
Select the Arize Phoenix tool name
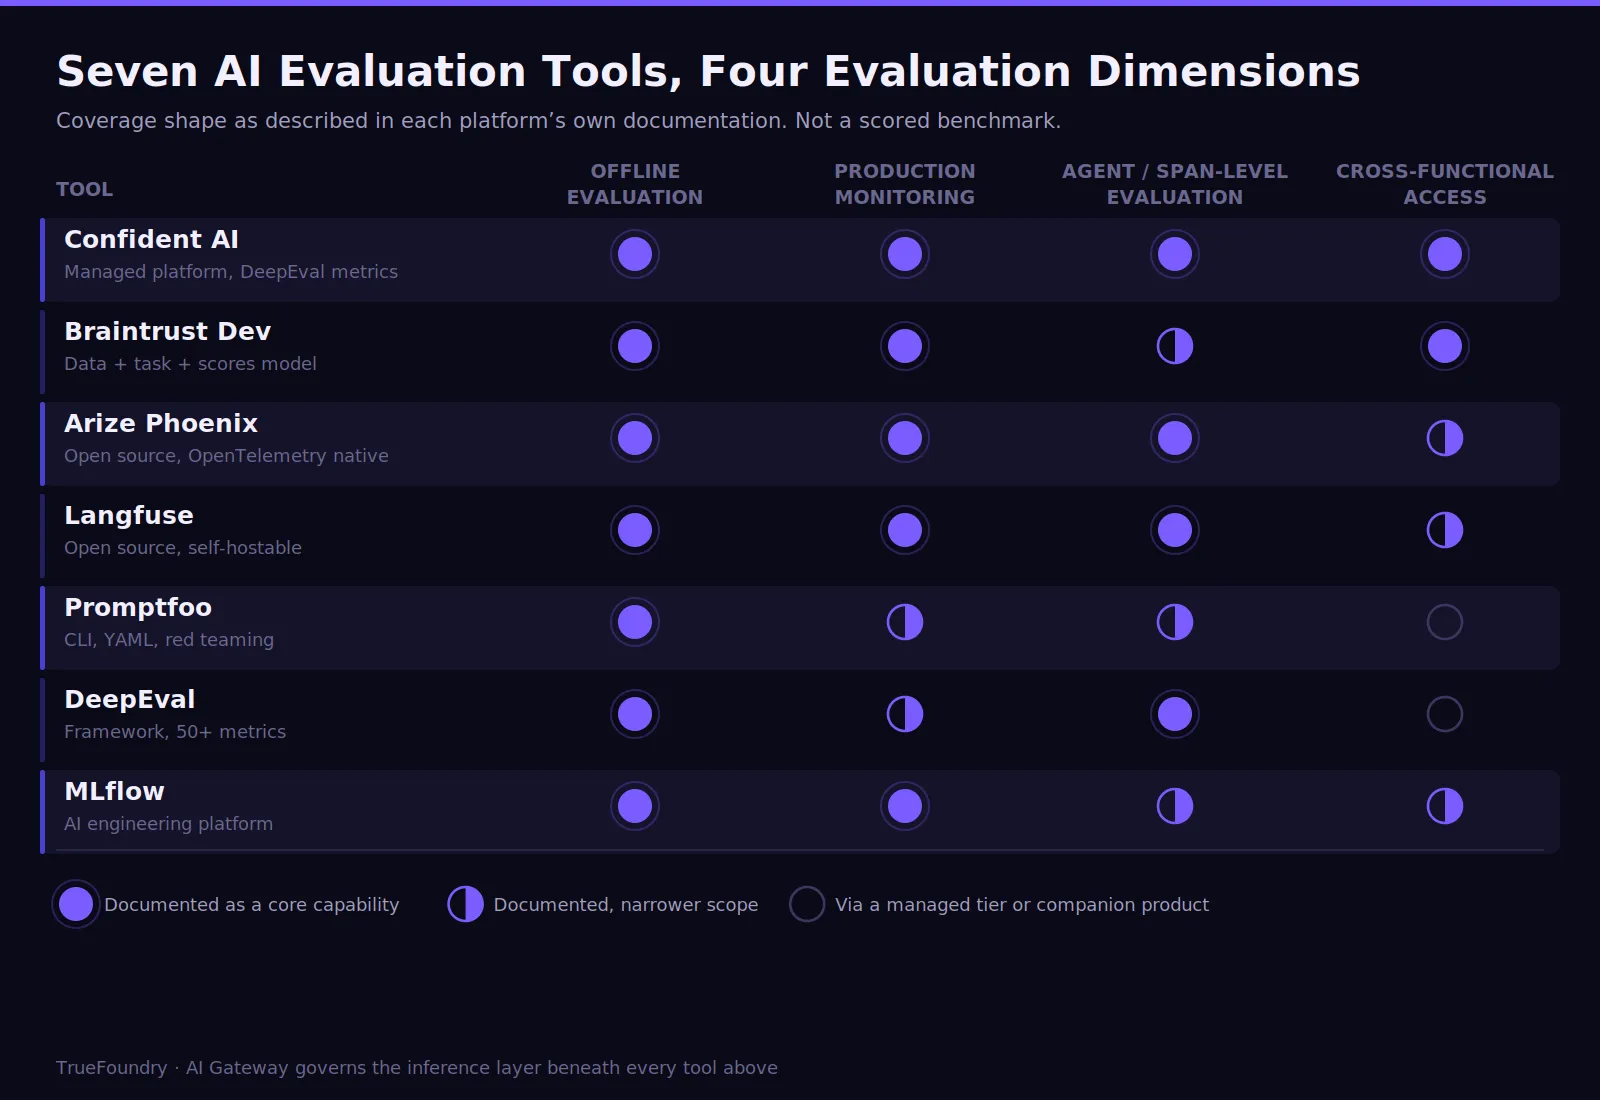pos(161,423)
